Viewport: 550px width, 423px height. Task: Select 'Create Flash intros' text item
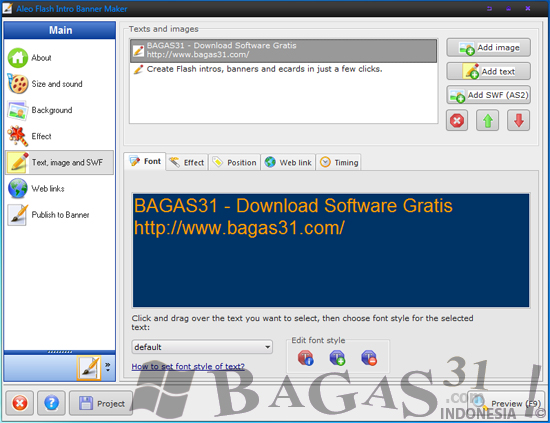[x=283, y=69]
